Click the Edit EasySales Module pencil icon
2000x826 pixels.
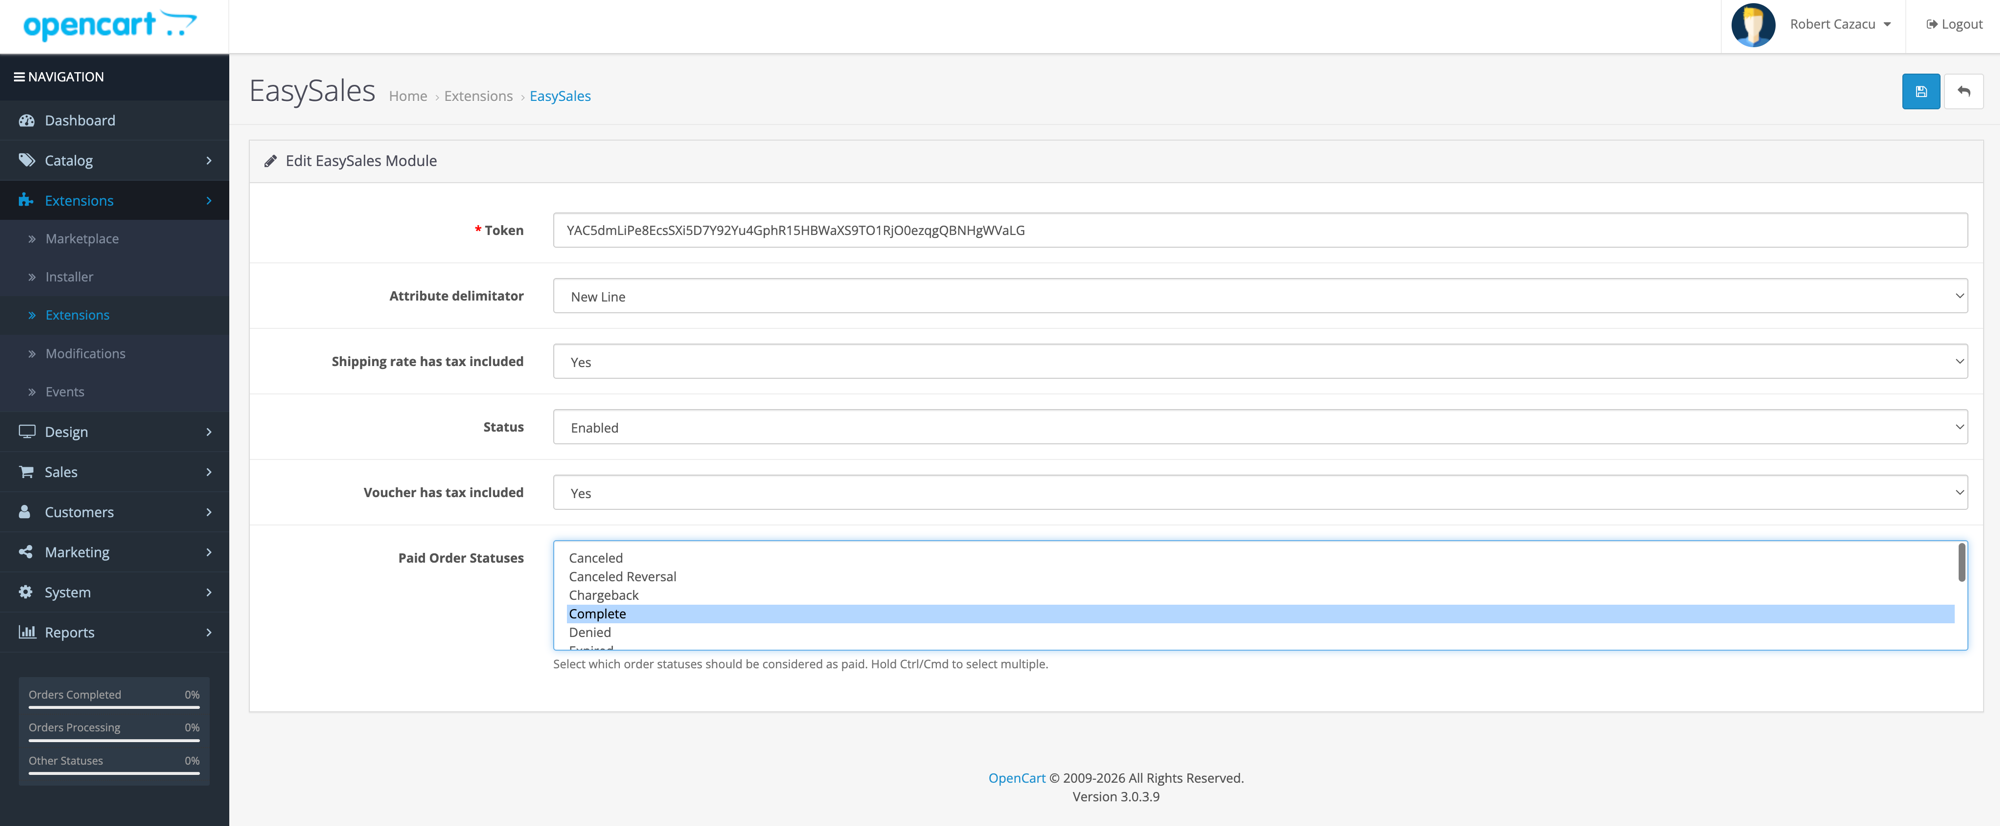tap(270, 161)
